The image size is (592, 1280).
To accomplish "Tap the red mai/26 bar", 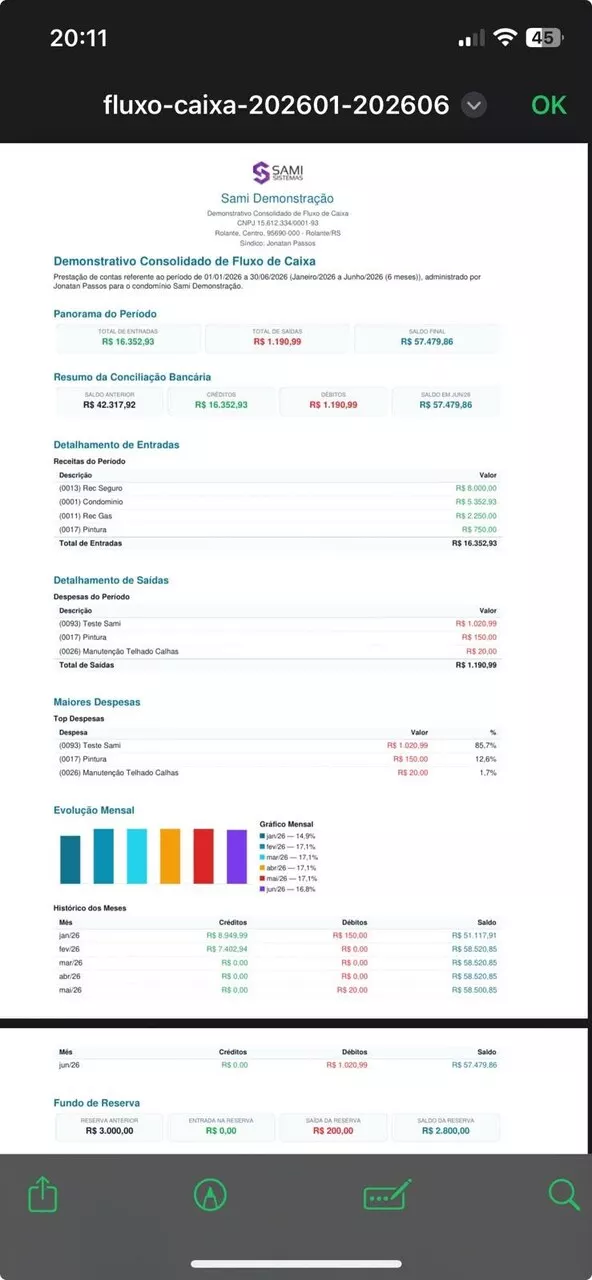I will tap(203, 856).
